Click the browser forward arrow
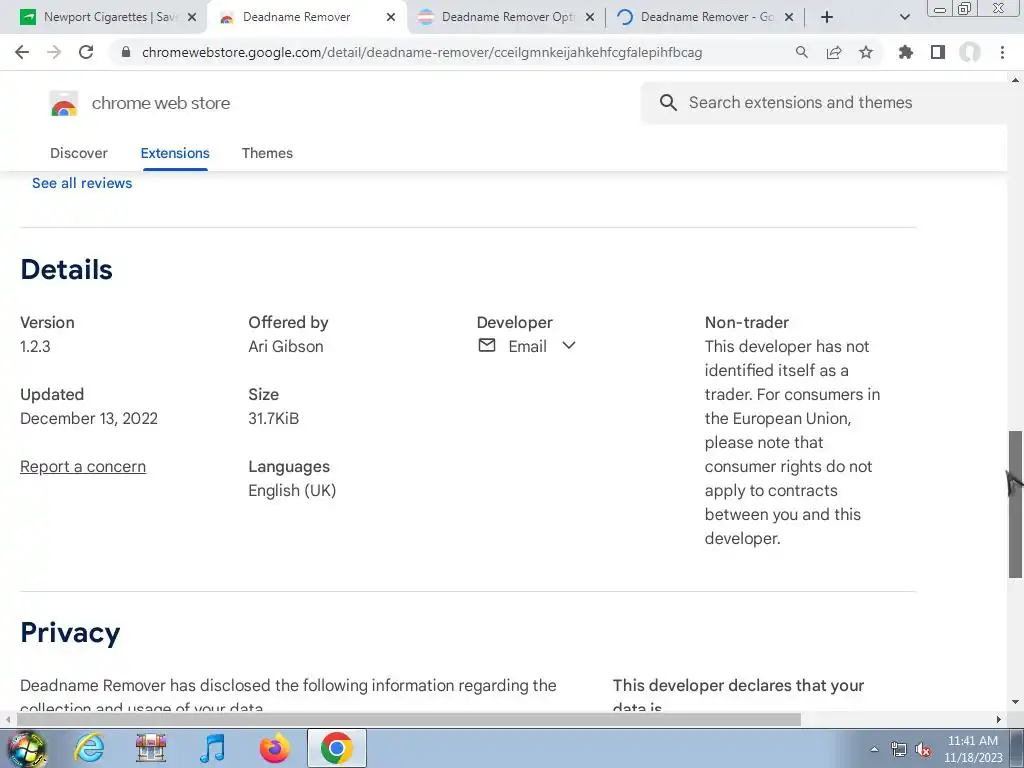Screen dimensions: 1024x768 [x=54, y=52]
